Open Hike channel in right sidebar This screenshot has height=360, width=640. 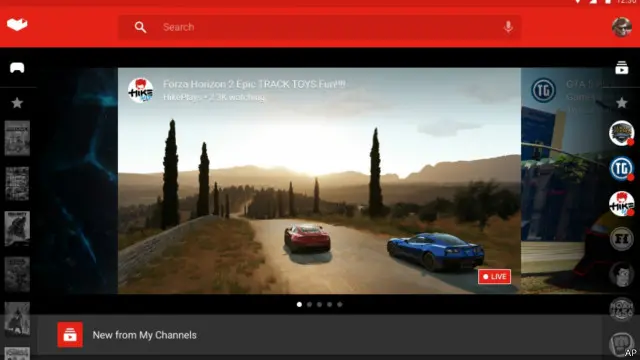tap(622, 203)
